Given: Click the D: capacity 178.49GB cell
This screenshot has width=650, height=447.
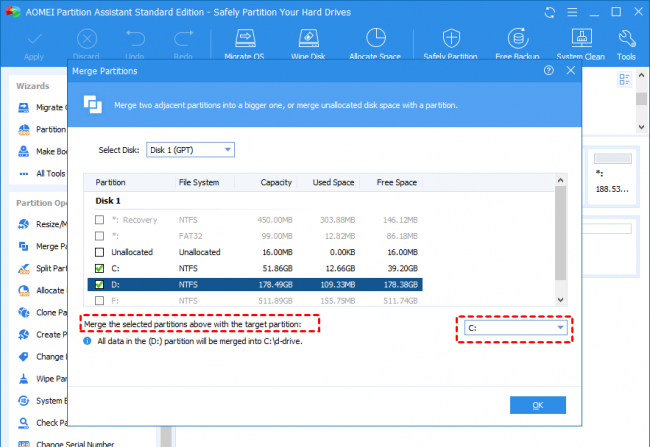Looking at the screenshot, I should click(275, 284).
